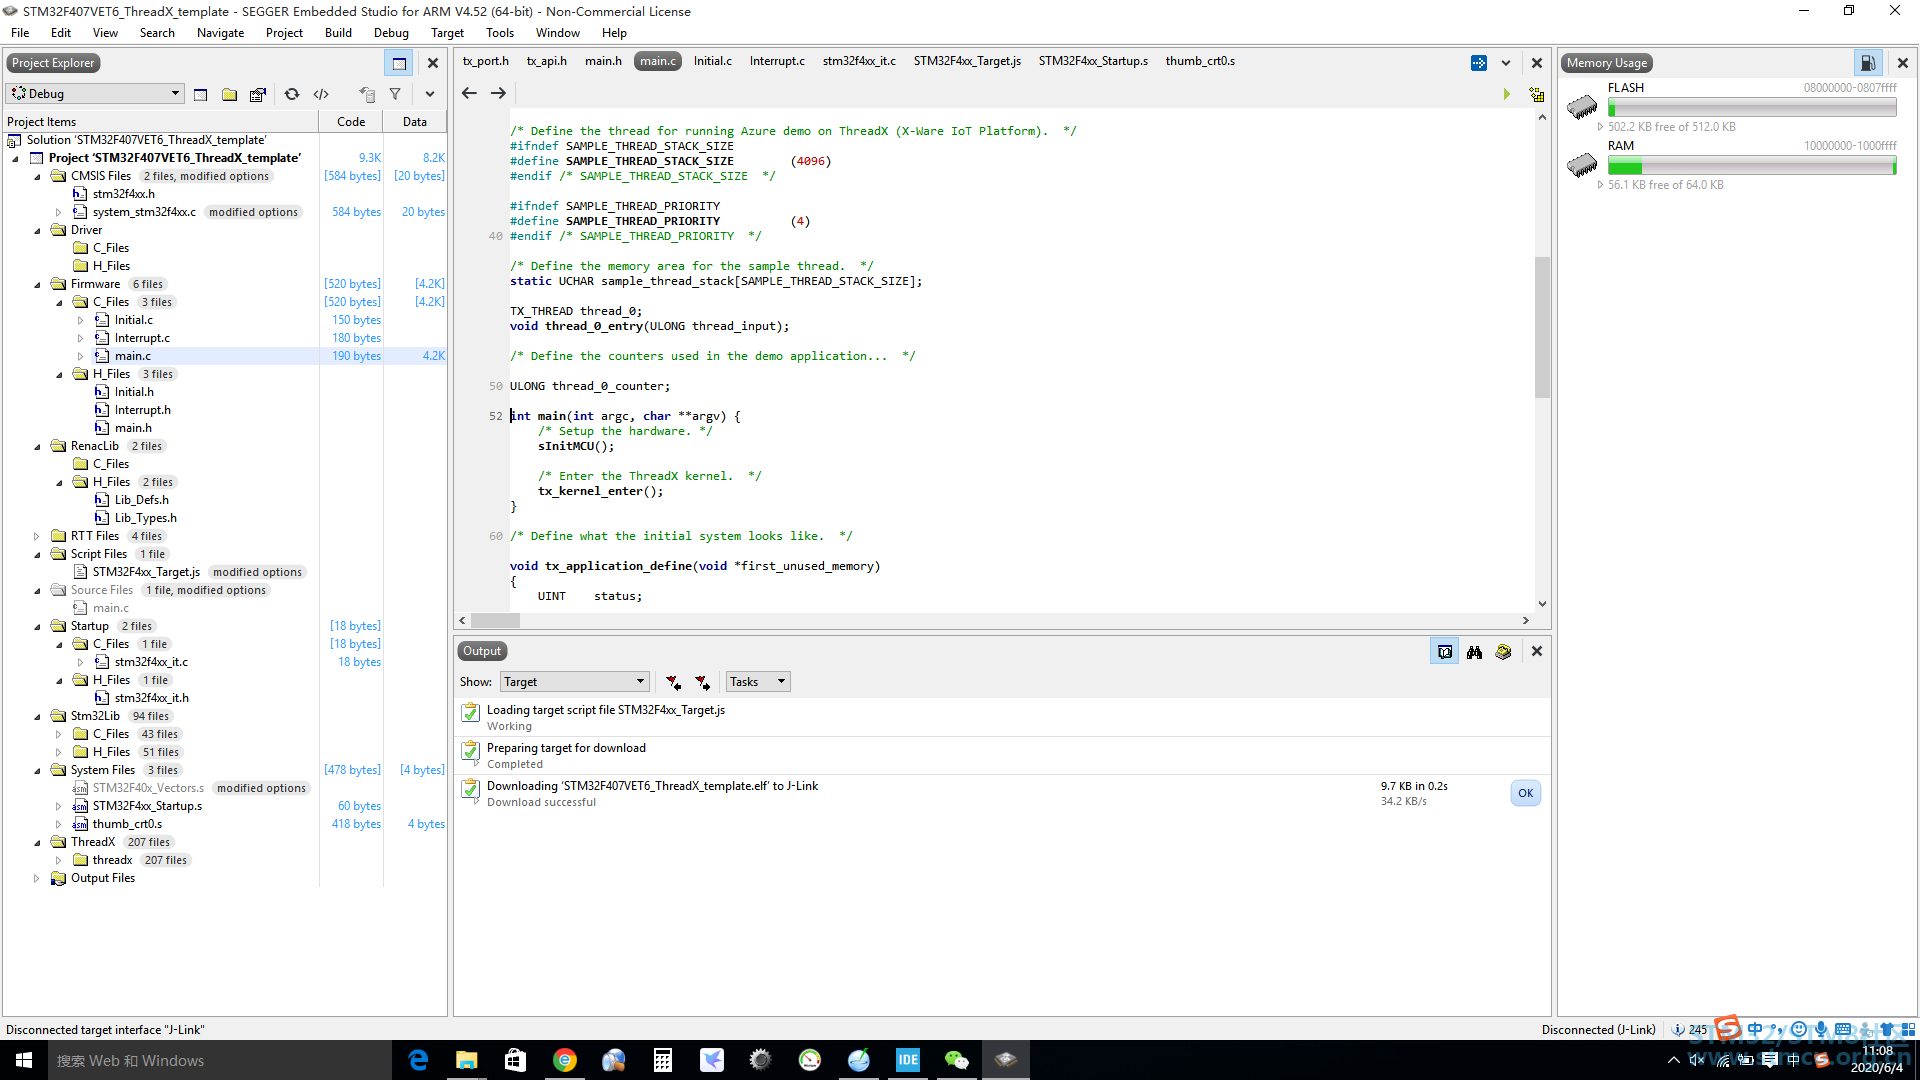Click the green run arrow in editor toolbar

(x=1507, y=94)
